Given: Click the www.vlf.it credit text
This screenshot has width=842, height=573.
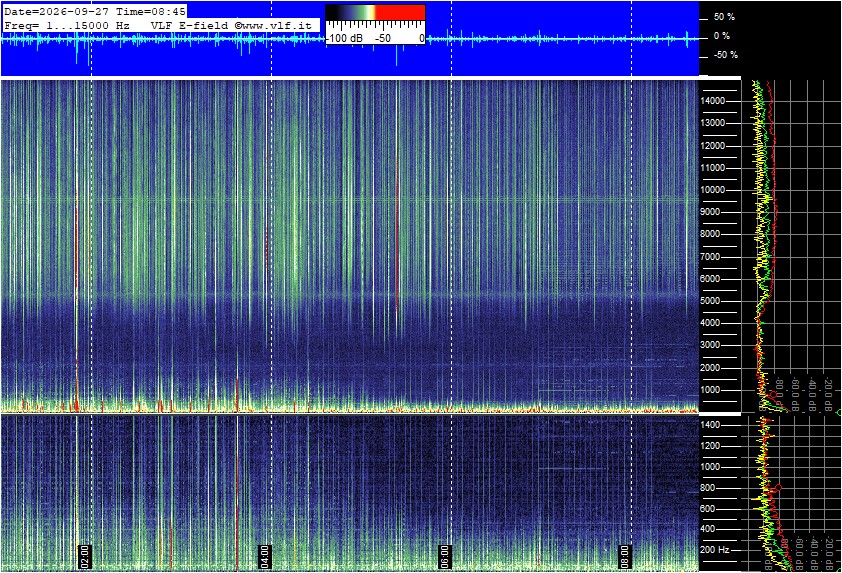Looking at the screenshot, I should (x=277, y=25).
